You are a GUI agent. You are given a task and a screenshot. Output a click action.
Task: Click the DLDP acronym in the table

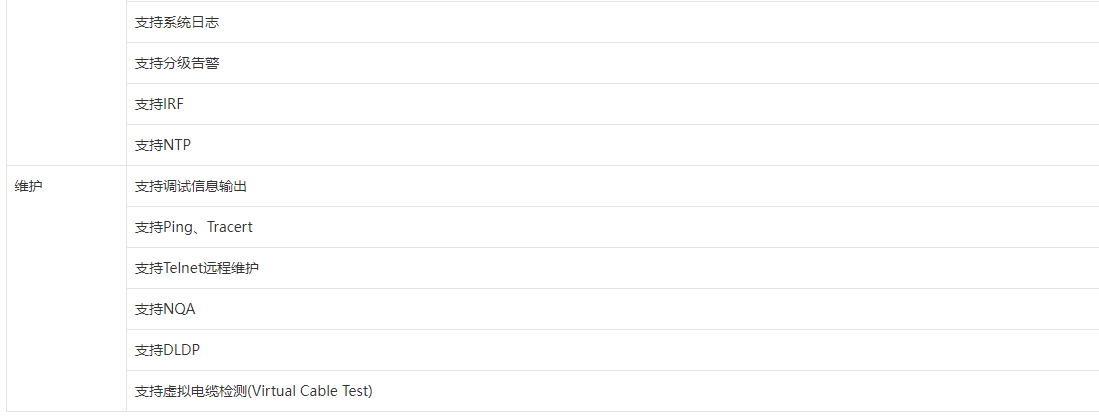(181, 350)
